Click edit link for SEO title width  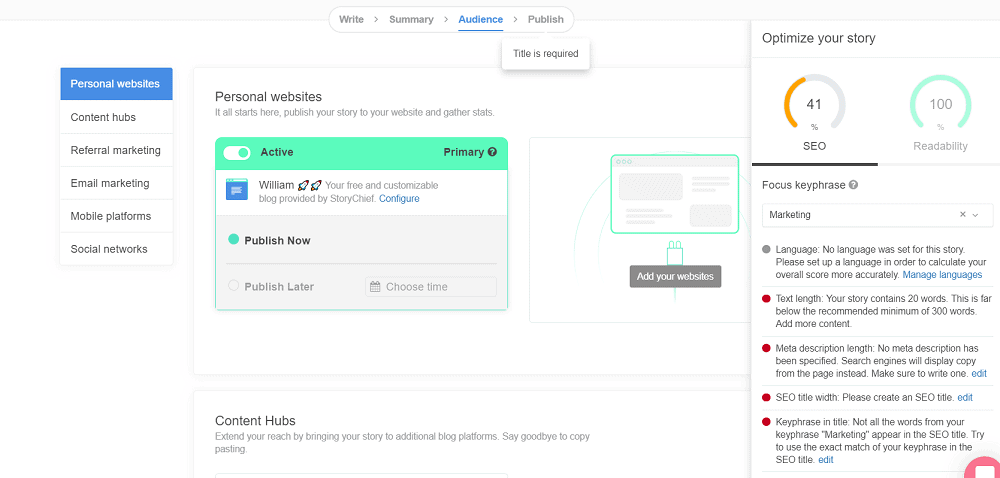(x=965, y=397)
